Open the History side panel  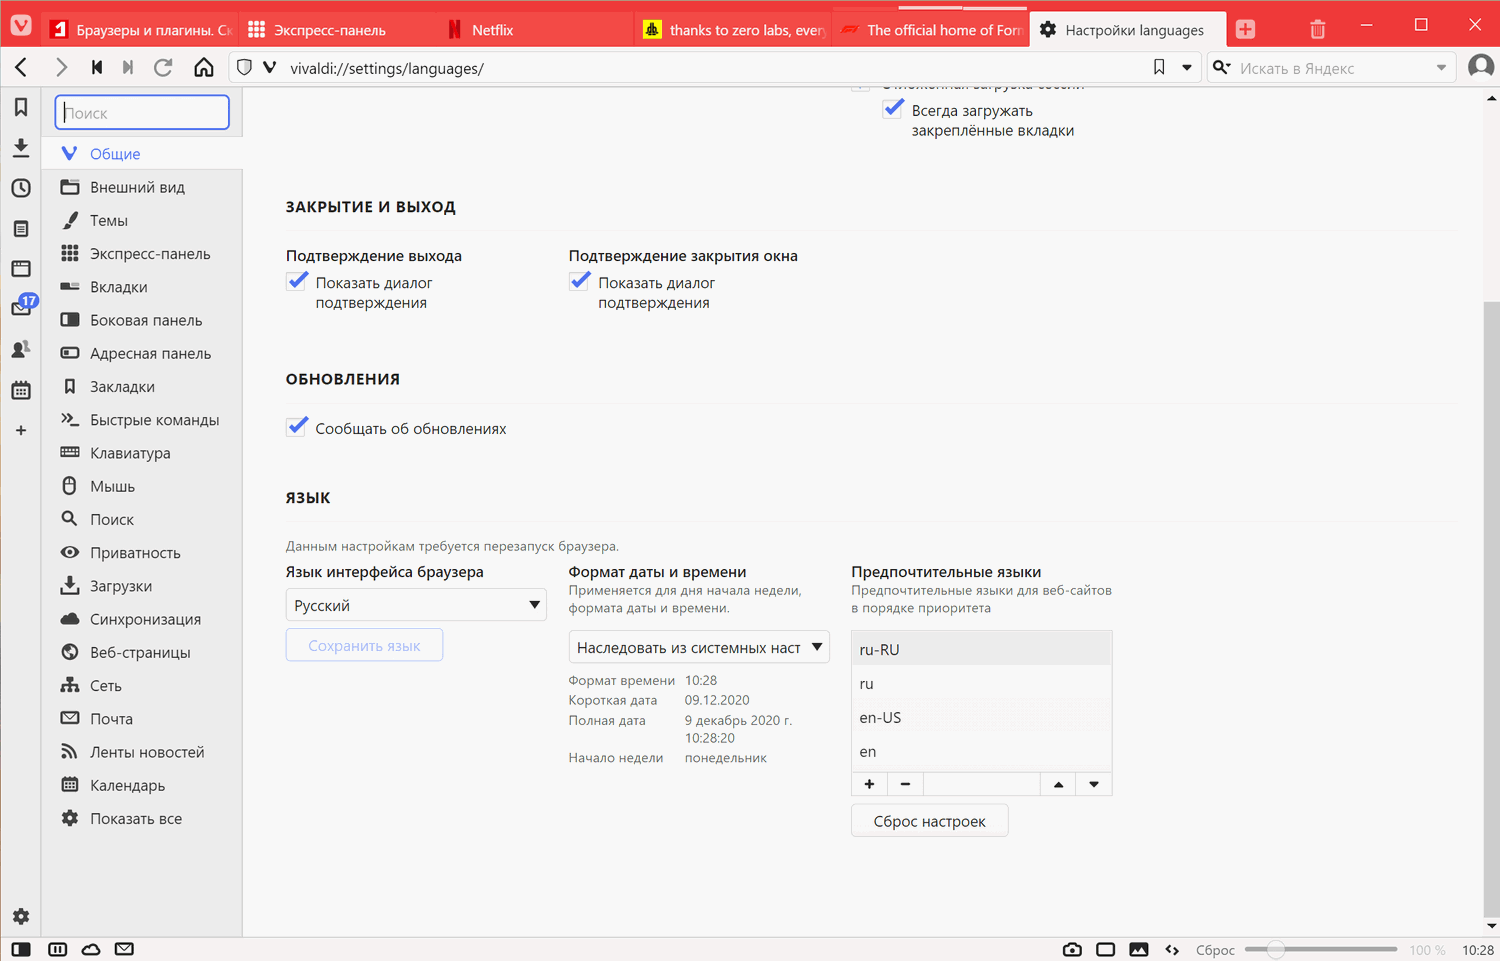21,188
